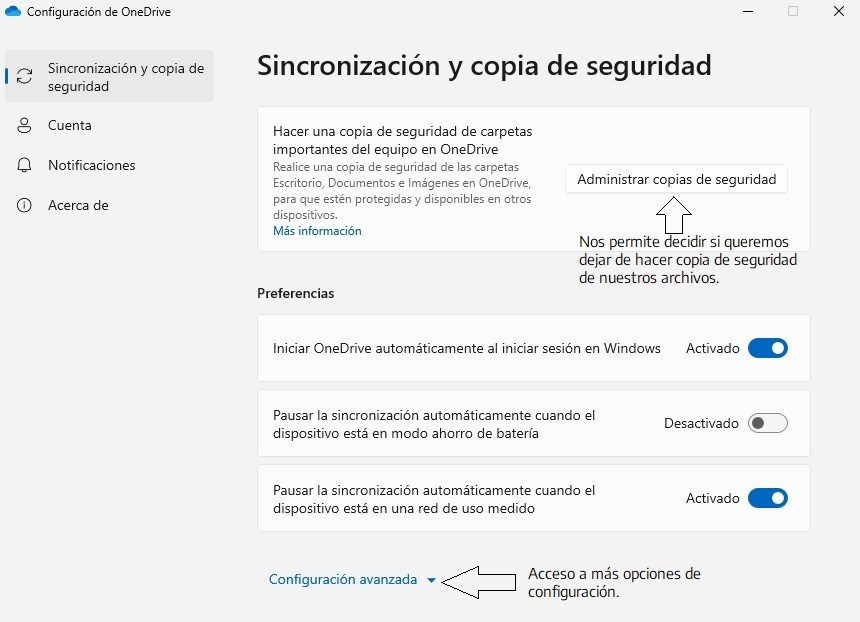Click the Preferencias heading
860x622 pixels.
pyautogui.click(x=296, y=293)
